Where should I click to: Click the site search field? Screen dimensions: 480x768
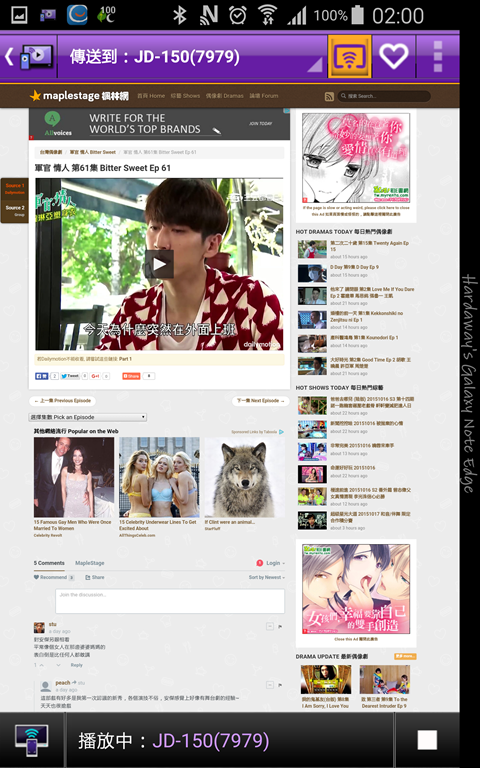pyautogui.click(x=384, y=96)
